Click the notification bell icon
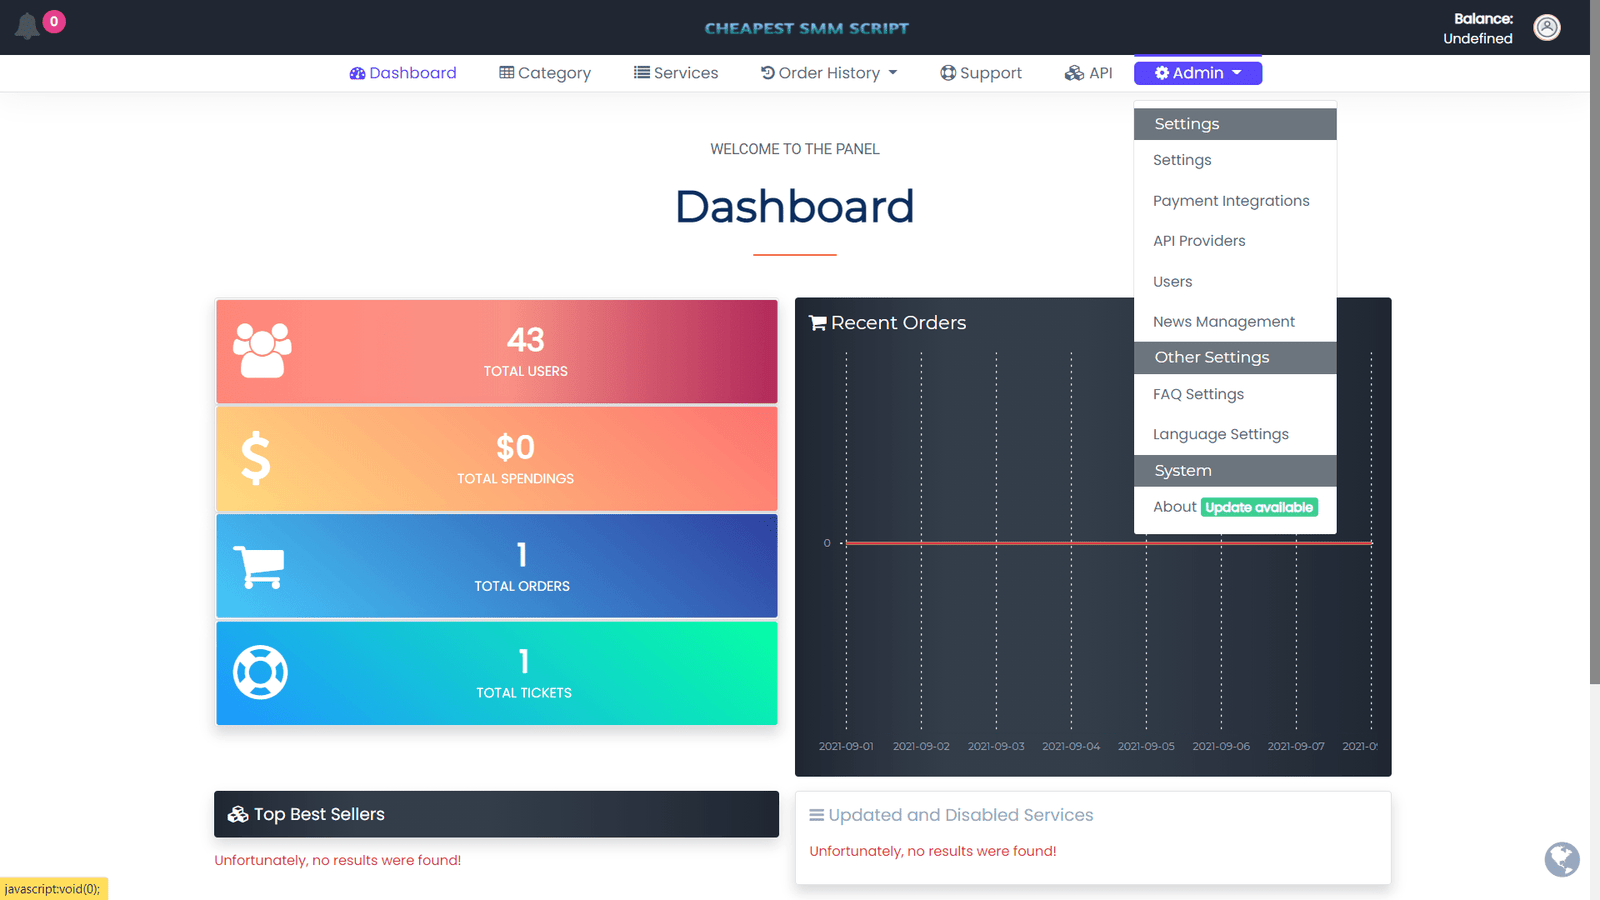 click(x=27, y=26)
